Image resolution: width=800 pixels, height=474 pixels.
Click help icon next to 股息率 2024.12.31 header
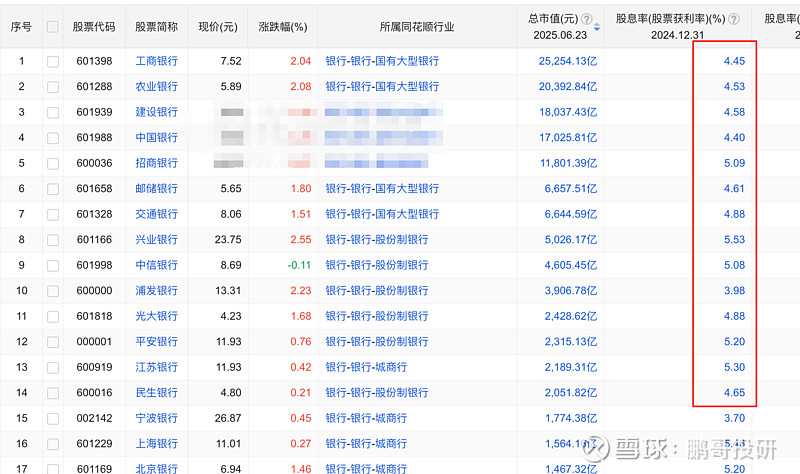click(x=734, y=19)
